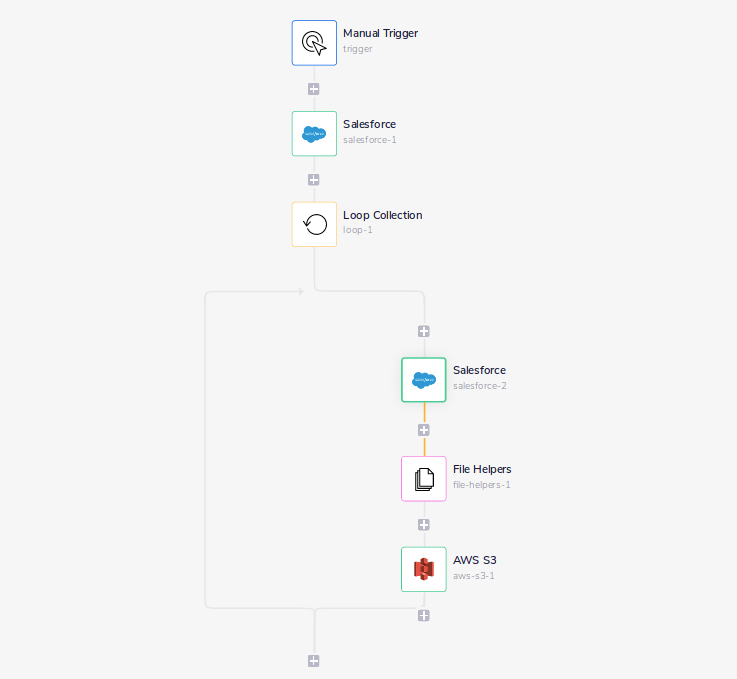Select the AWS S3 red bucket icon
737x679 pixels.
(424, 569)
